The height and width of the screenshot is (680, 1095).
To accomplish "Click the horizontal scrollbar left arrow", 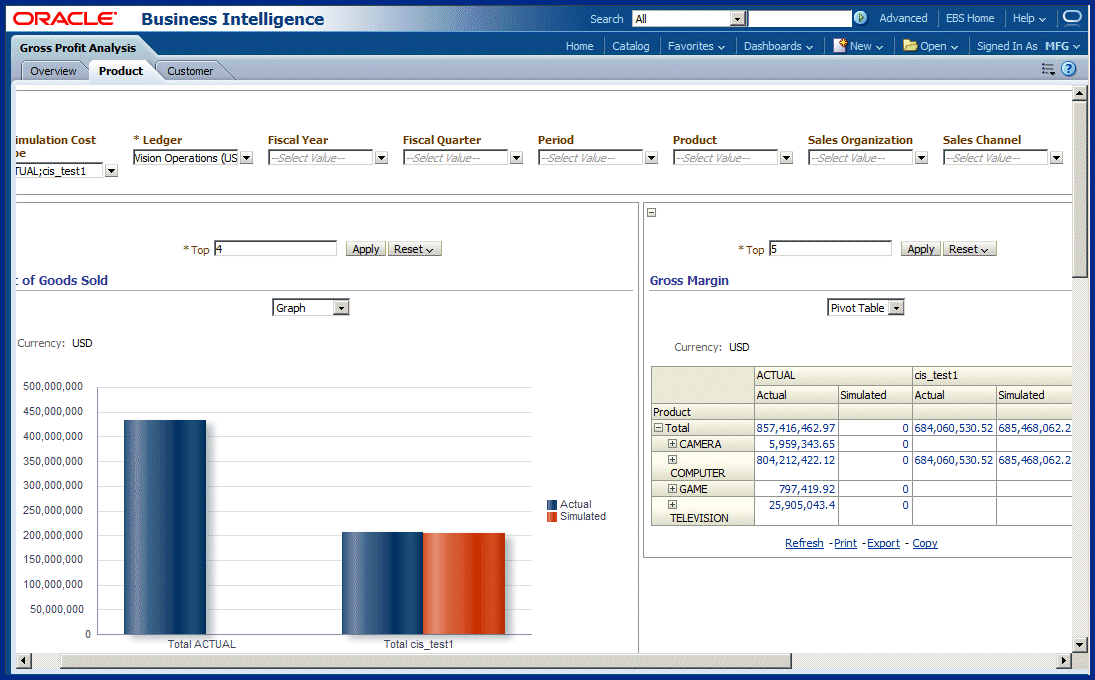I will (24, 660).
